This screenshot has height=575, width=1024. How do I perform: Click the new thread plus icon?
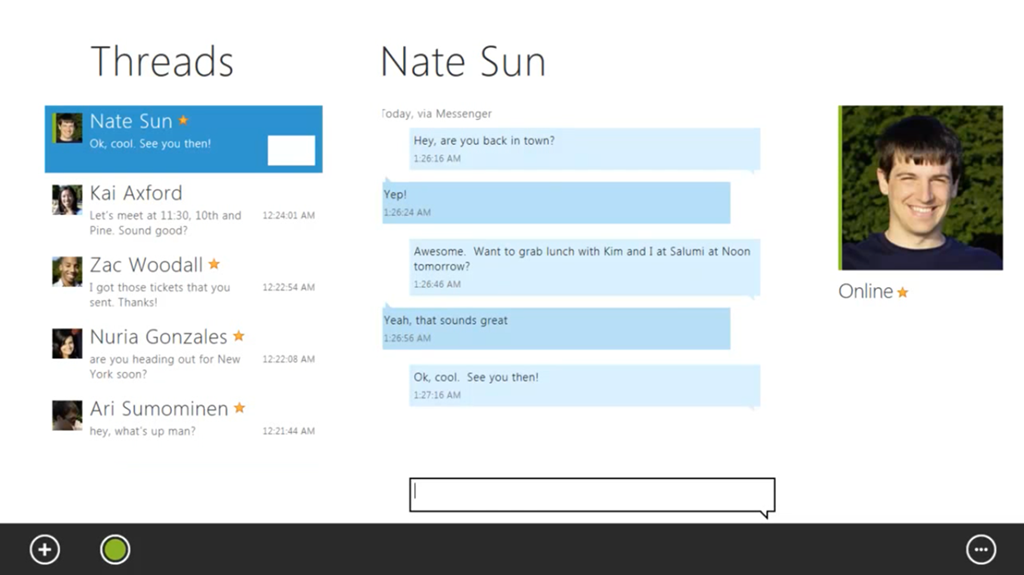[44, 550]
